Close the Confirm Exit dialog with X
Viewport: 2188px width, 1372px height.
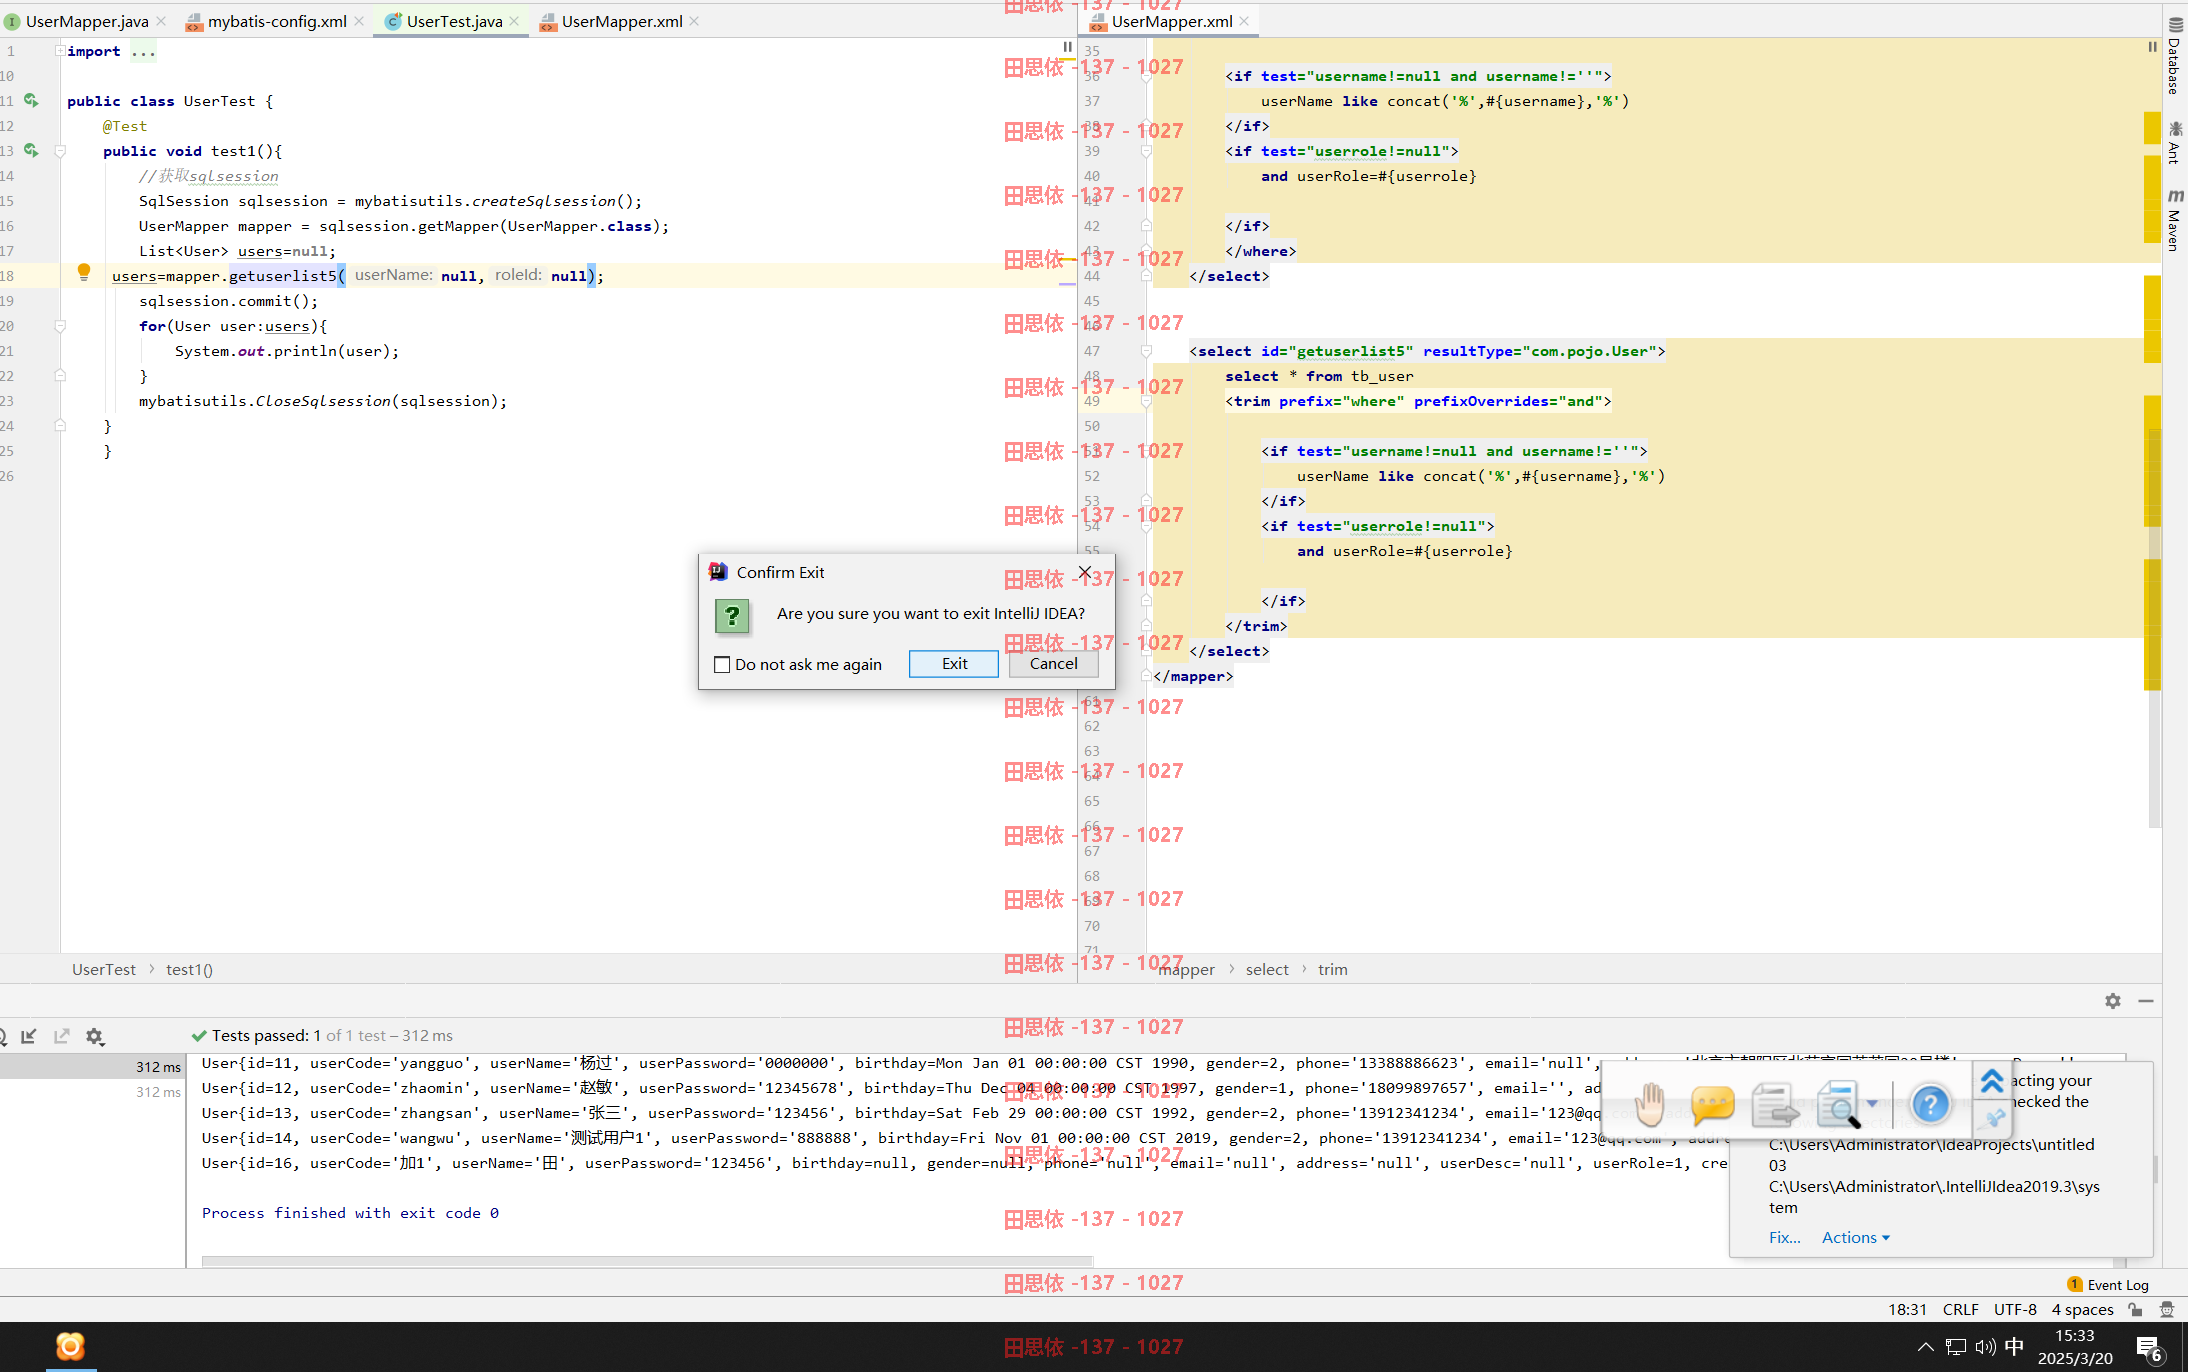[1085, 572]
